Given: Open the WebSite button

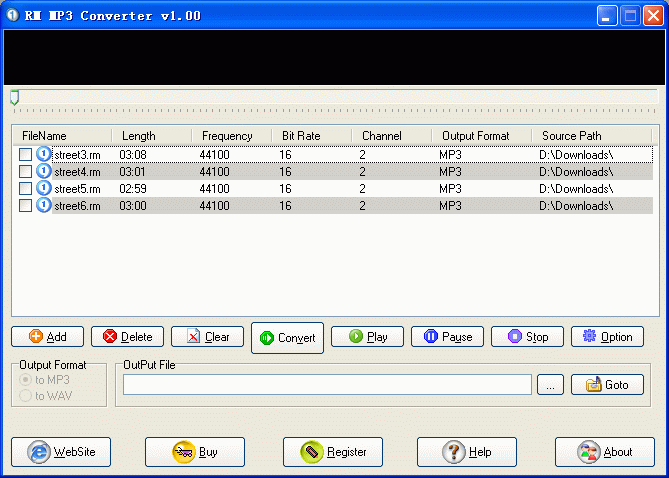Looking at the screenshot, I should pos(61,452).
